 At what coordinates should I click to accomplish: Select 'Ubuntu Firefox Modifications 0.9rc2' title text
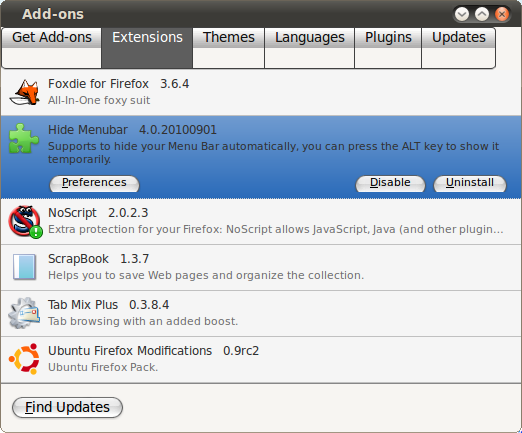point(153,351)
